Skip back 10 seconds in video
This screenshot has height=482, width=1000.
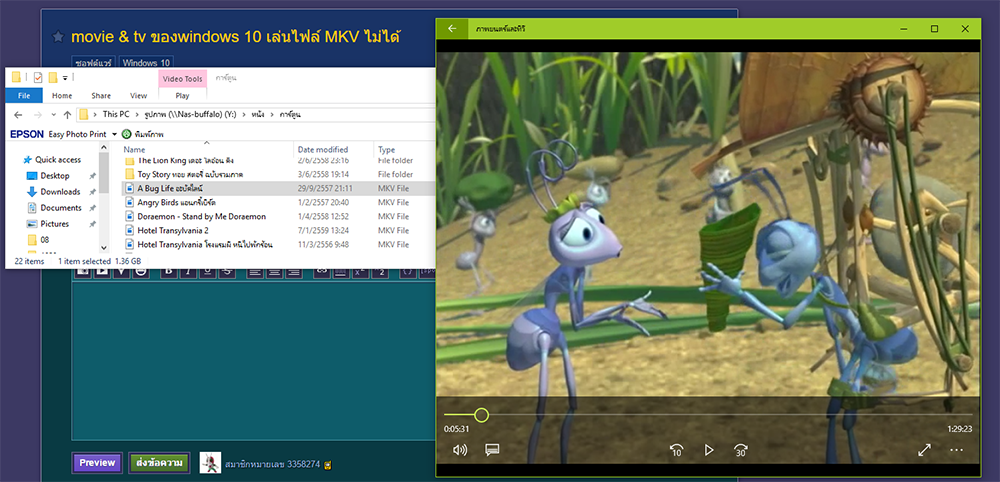676,450
